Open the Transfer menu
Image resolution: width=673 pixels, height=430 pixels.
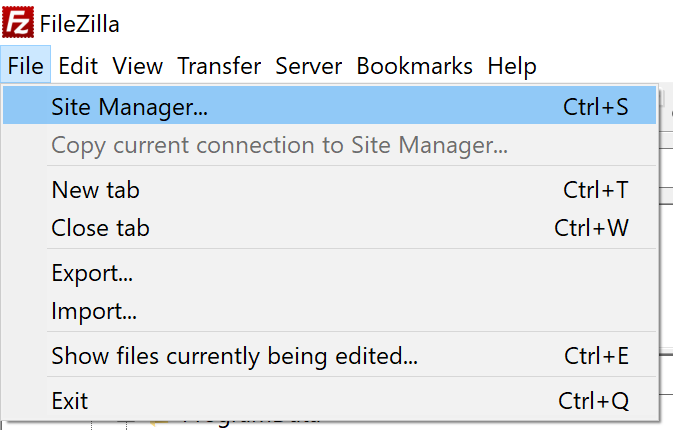[x=219, y=66]
